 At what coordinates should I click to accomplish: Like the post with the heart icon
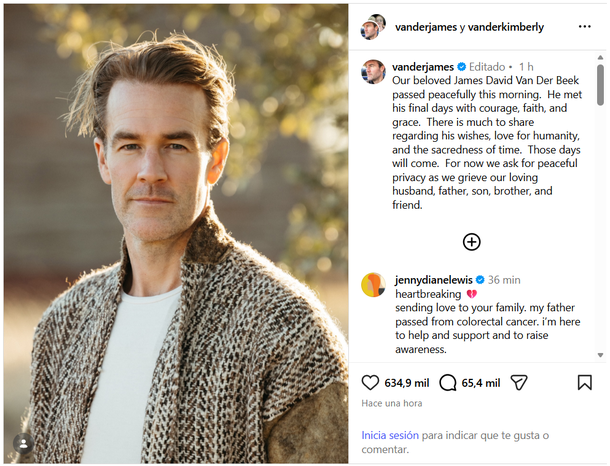370,382
